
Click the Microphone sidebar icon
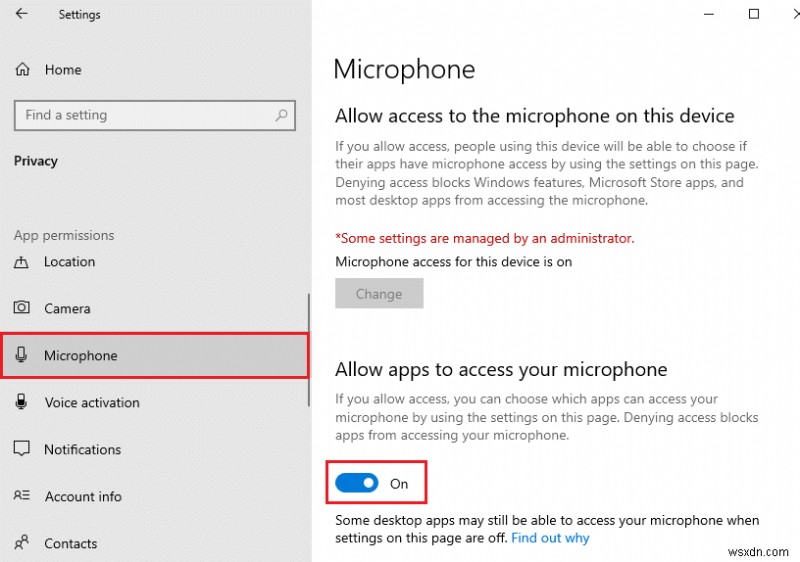21,354
